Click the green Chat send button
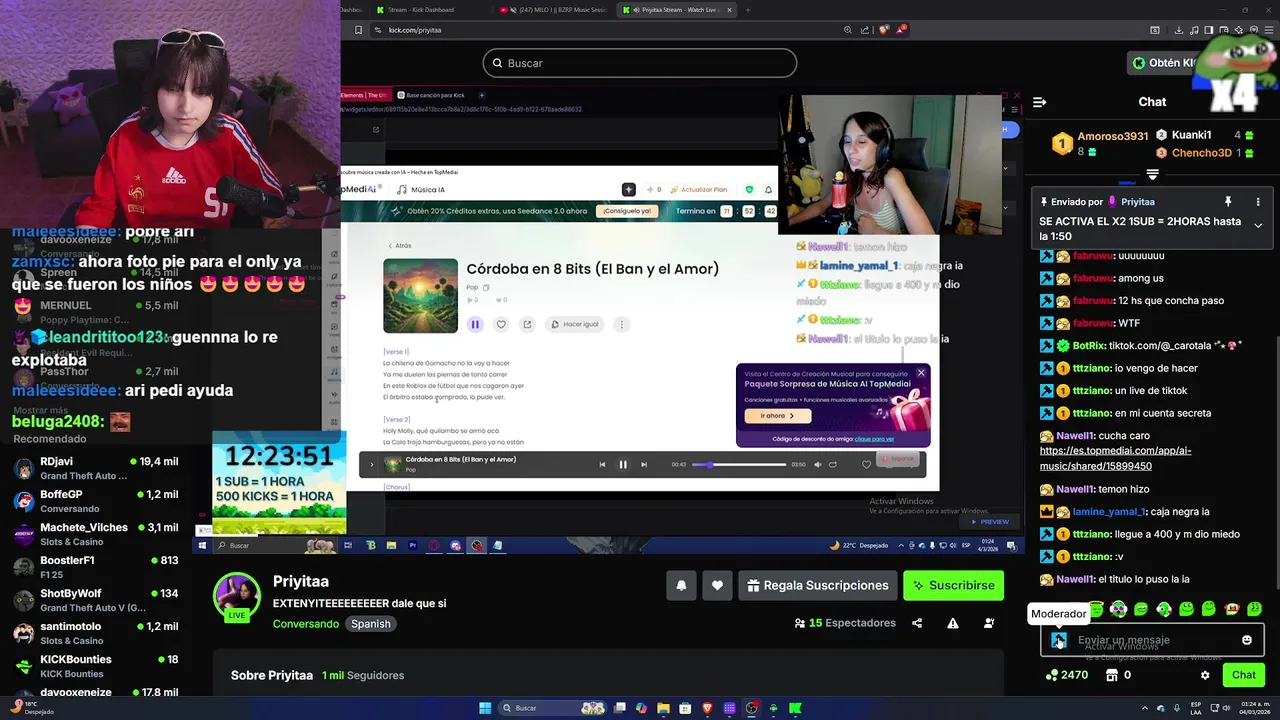1280x720 pixels. coord(1243,675)
